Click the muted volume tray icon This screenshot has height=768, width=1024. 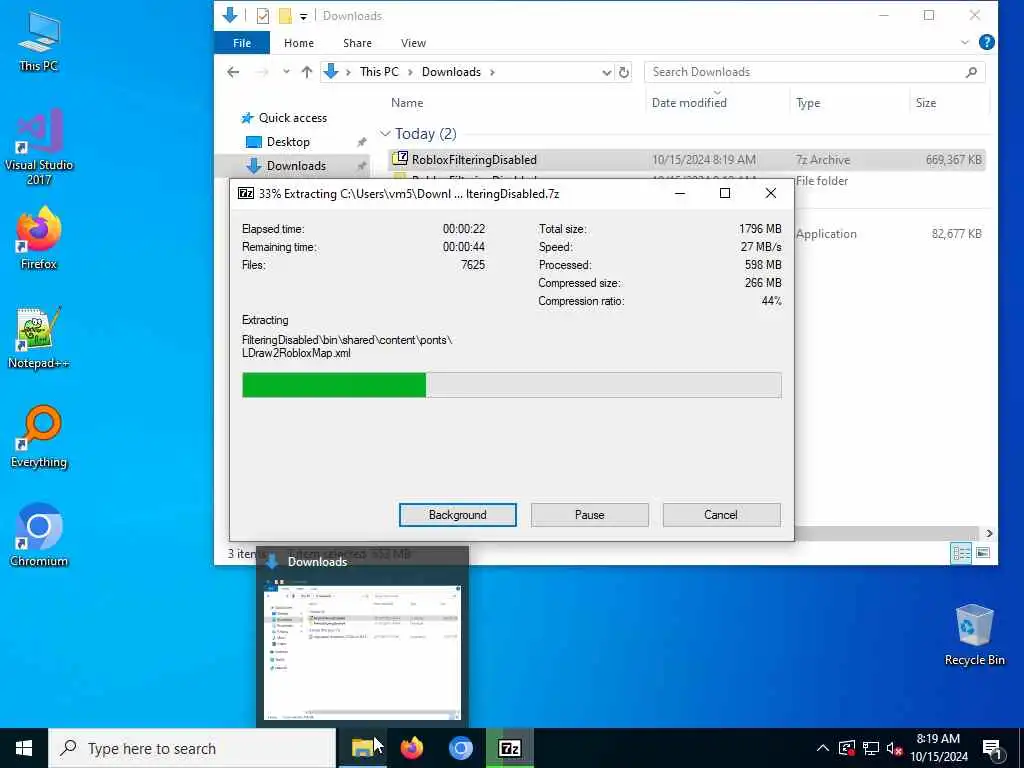coord(895,748)
